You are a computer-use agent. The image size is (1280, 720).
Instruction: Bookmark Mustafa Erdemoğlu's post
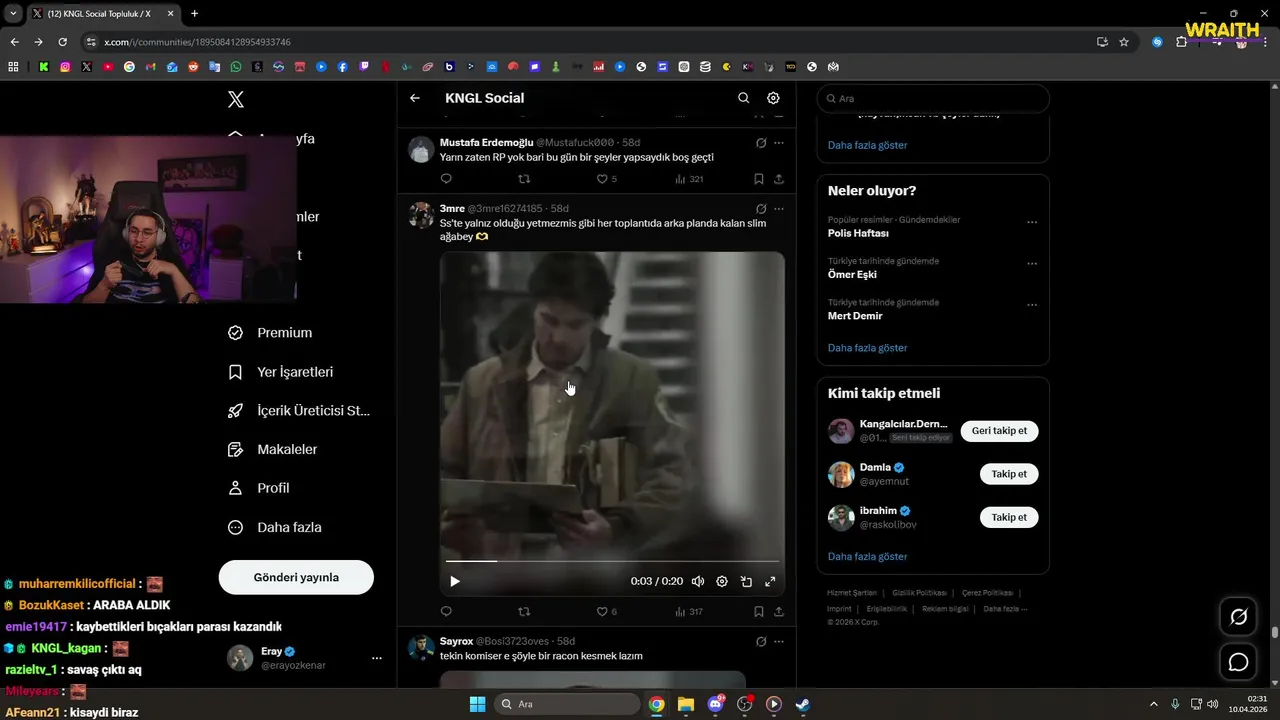tap(758, 179)
